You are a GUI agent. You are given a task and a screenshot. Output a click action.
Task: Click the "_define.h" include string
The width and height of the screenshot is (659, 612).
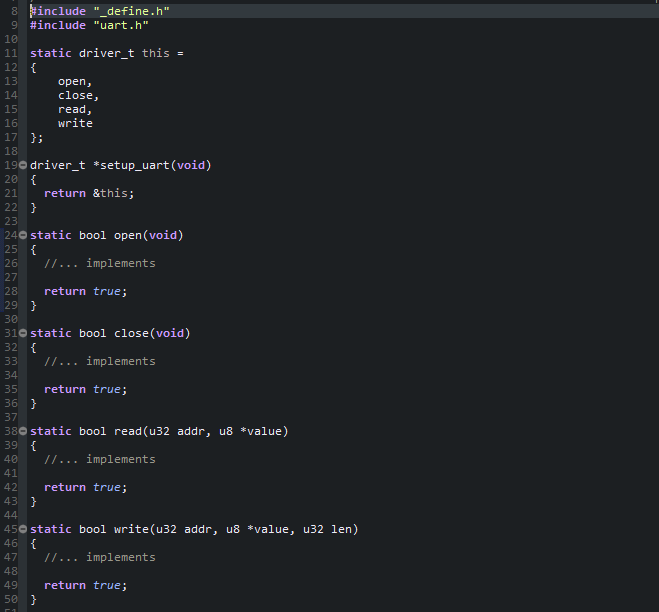click(x=131, y=11)
